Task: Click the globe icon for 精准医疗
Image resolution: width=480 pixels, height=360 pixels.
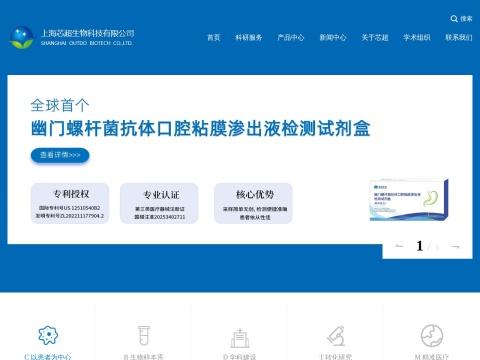Action: click(432, 336)
